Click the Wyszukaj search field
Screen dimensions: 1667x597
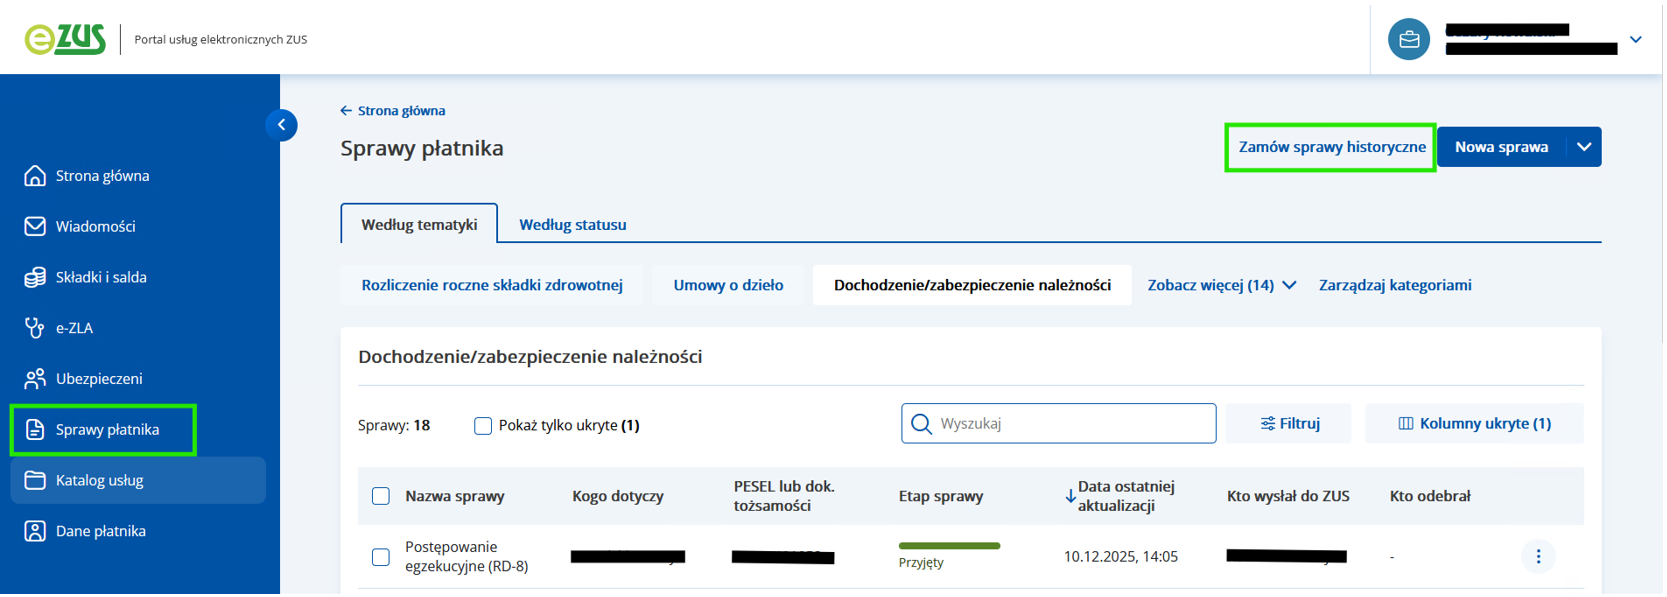(1070, 424)
